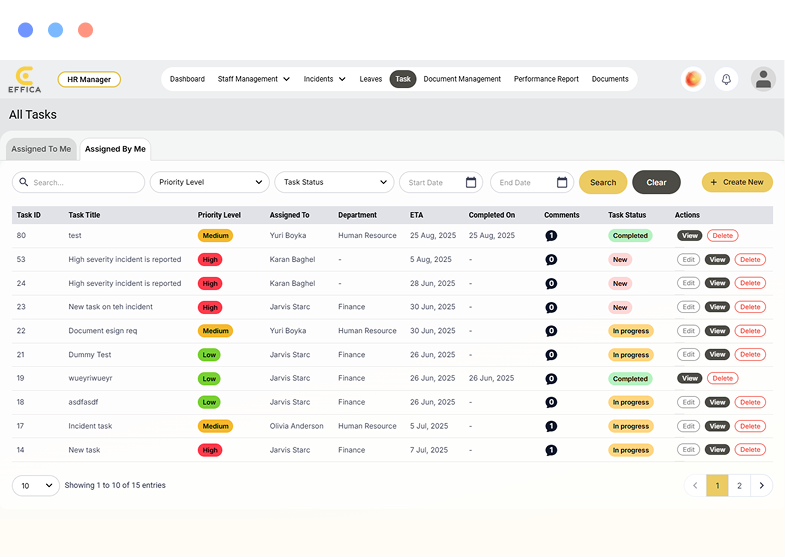The width and height of the screenshot is (785, 557).
Task: Go to next page arrow
Action: tap(762, 485)
